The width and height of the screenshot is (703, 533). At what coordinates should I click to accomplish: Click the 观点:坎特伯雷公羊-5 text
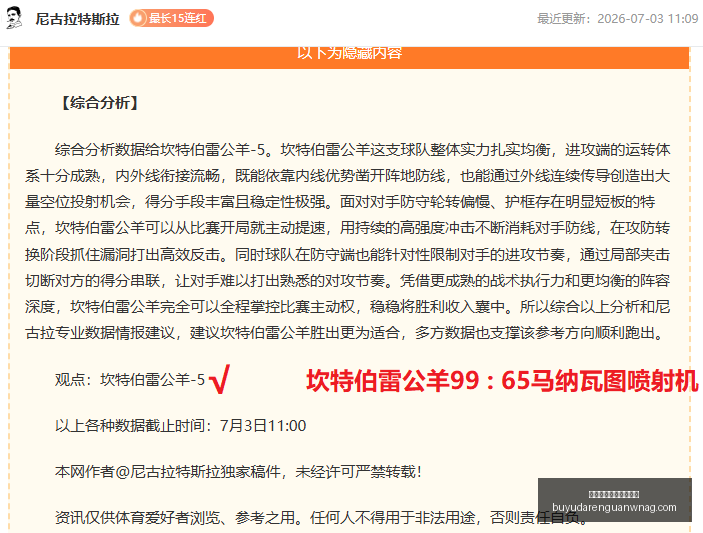point(130,380)
